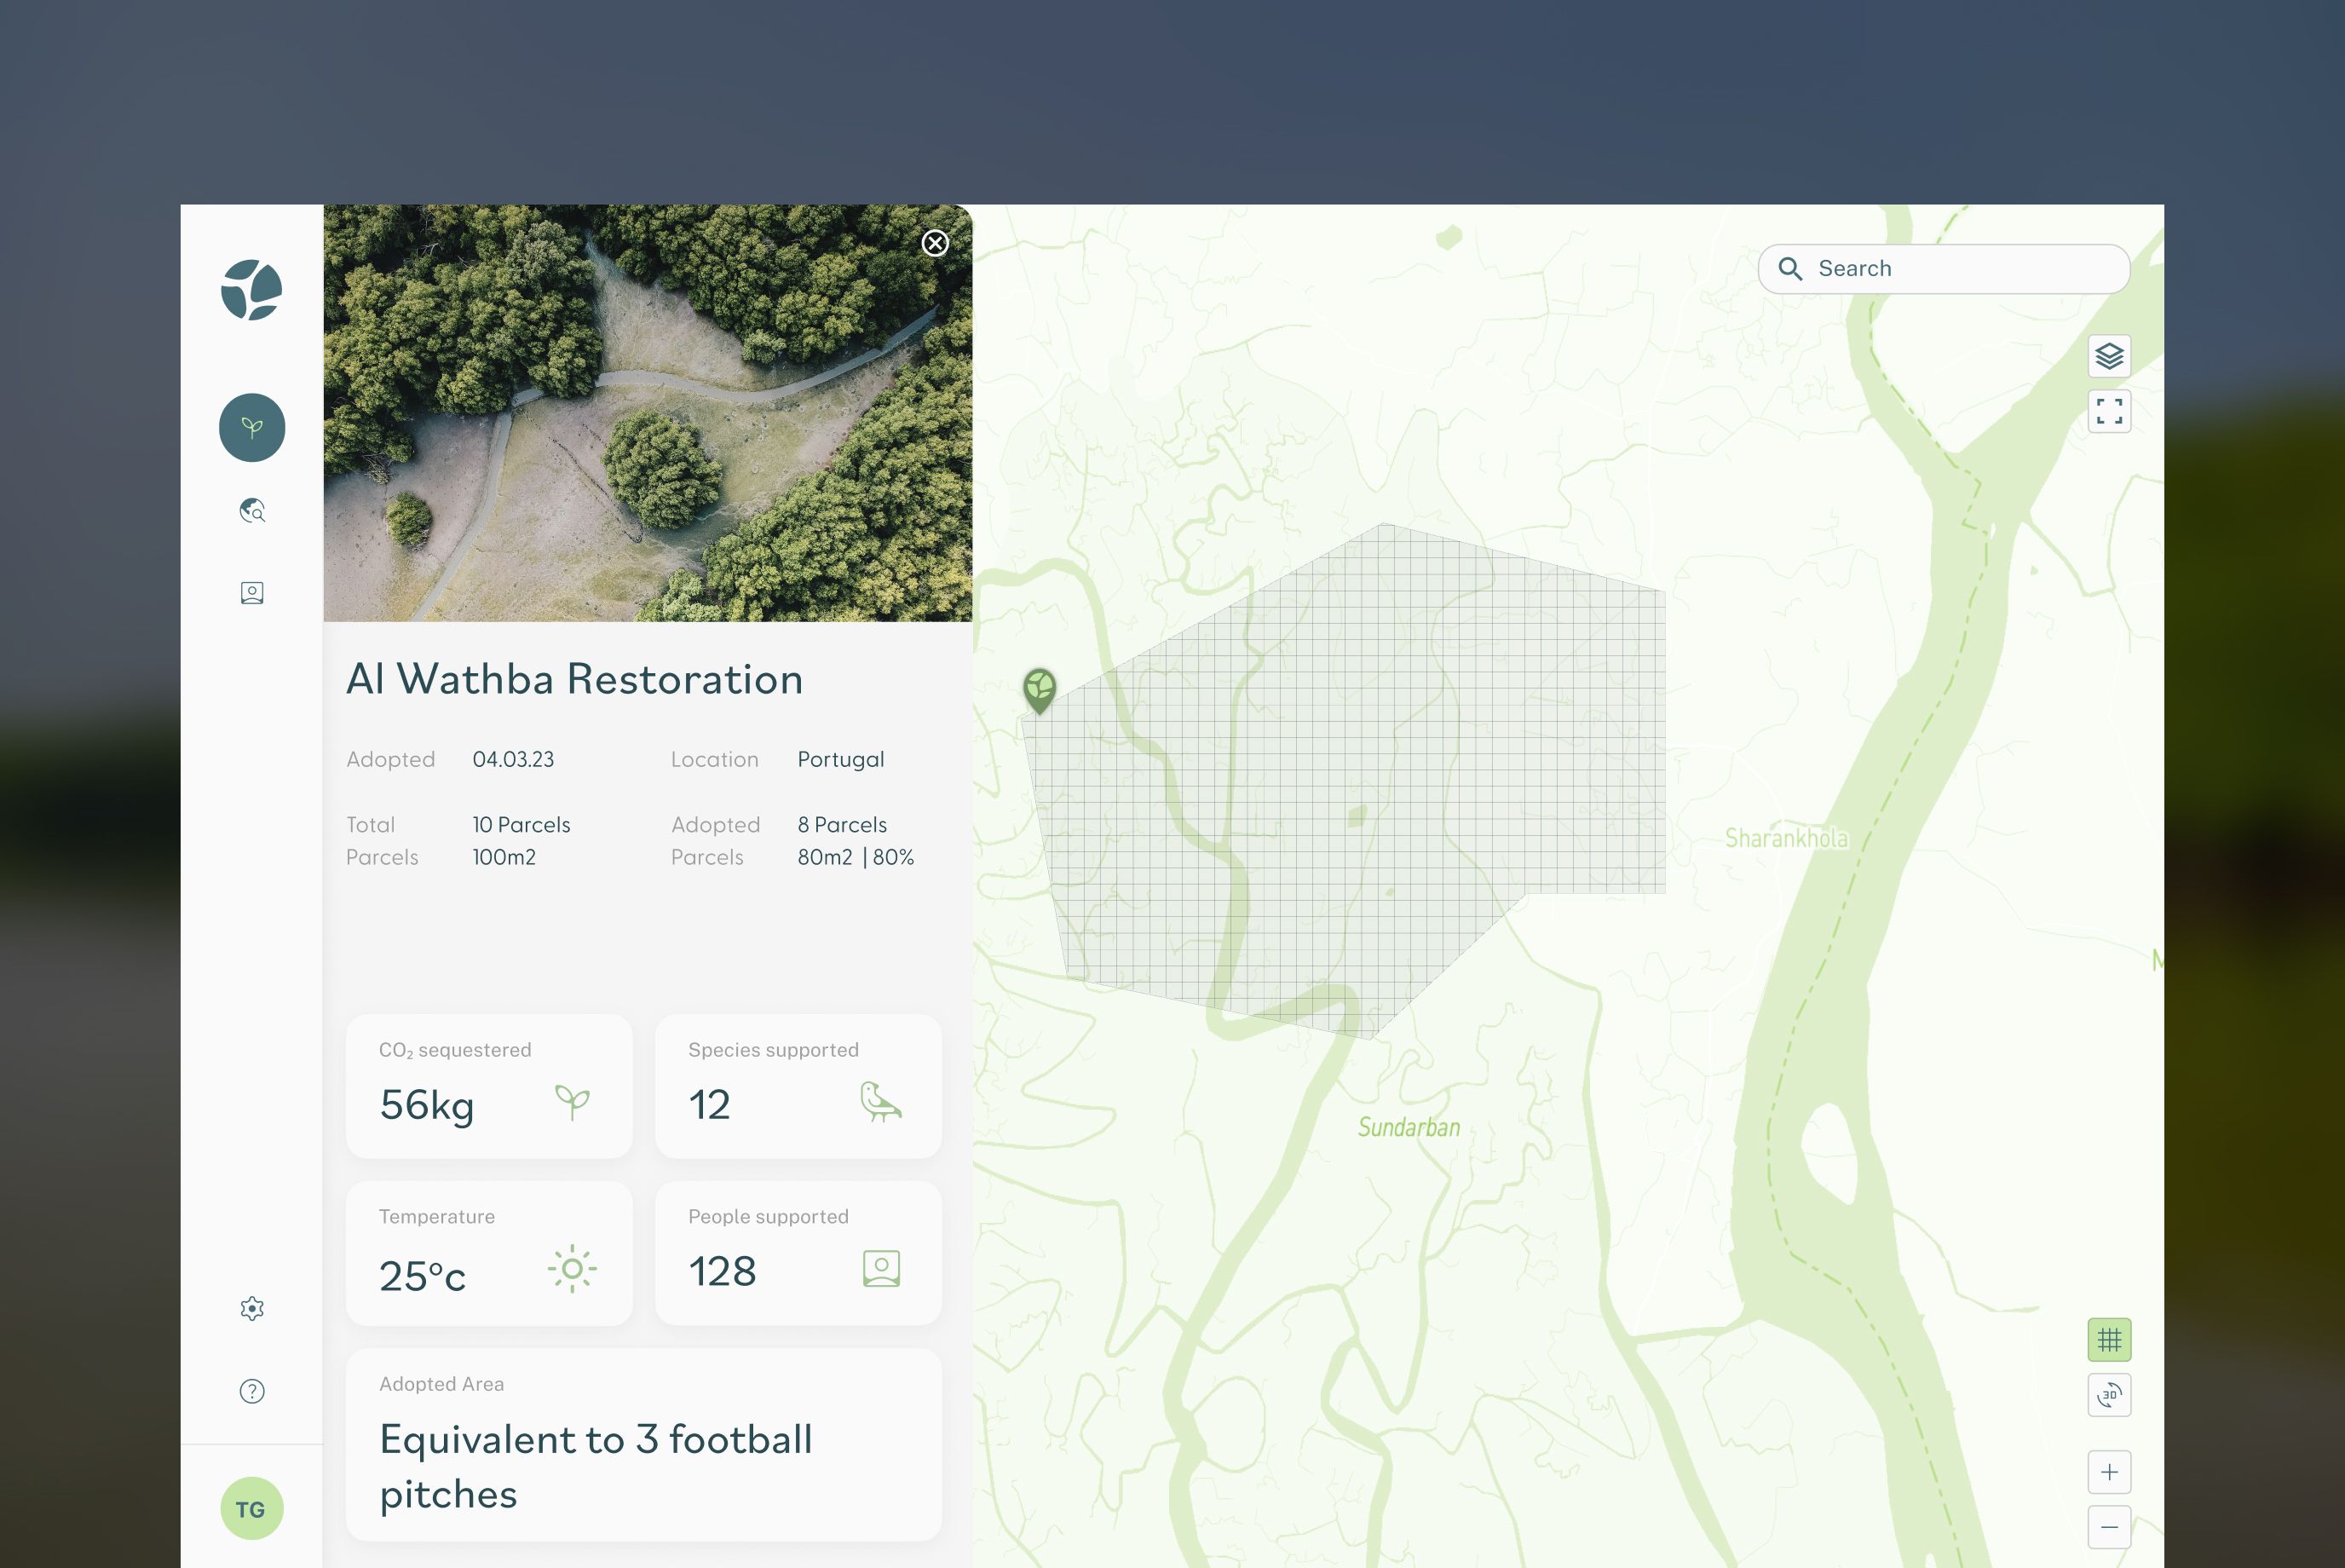This screenshot has width=2345, height=1568.
Task: Toggle the parcel grid overlay
Action: 2108,1339
